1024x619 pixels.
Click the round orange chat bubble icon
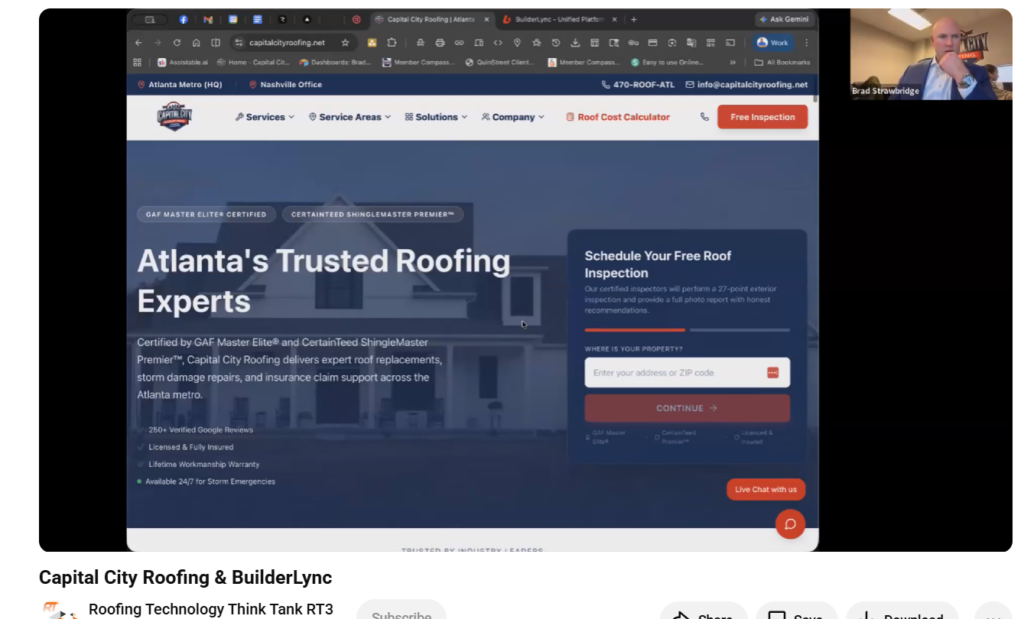[x=790, y=524]
